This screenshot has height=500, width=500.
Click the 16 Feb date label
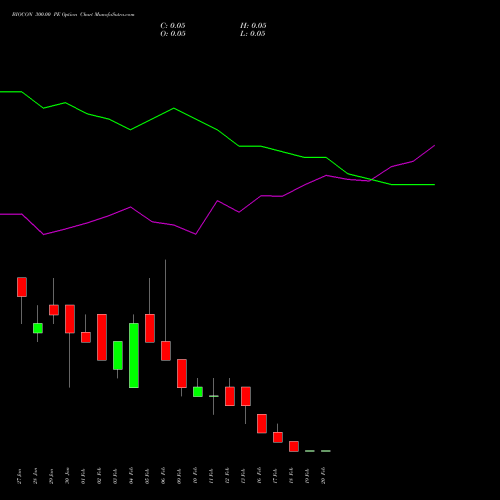(x=259, y=476)
